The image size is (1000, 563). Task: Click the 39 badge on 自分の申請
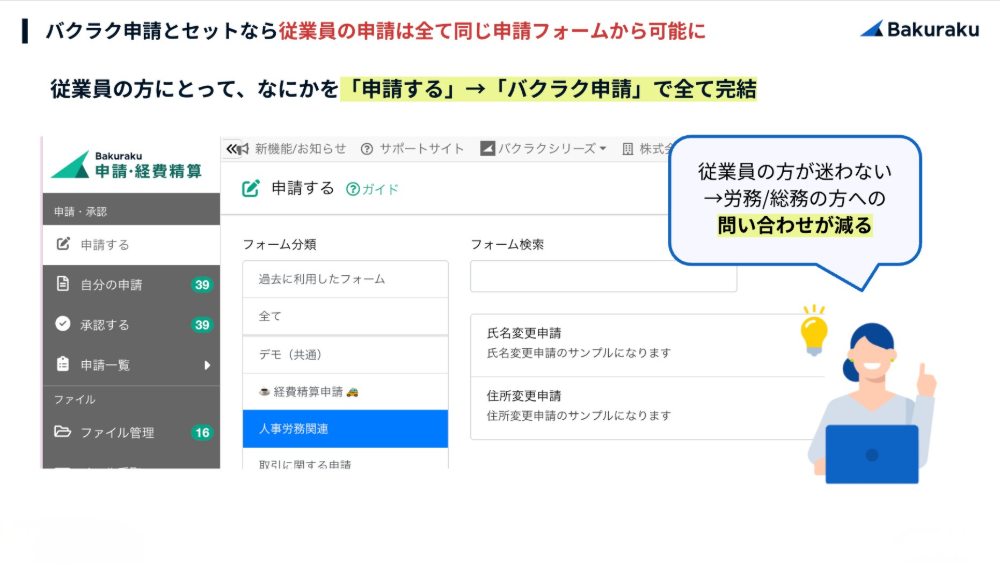[x=202, y=284]
